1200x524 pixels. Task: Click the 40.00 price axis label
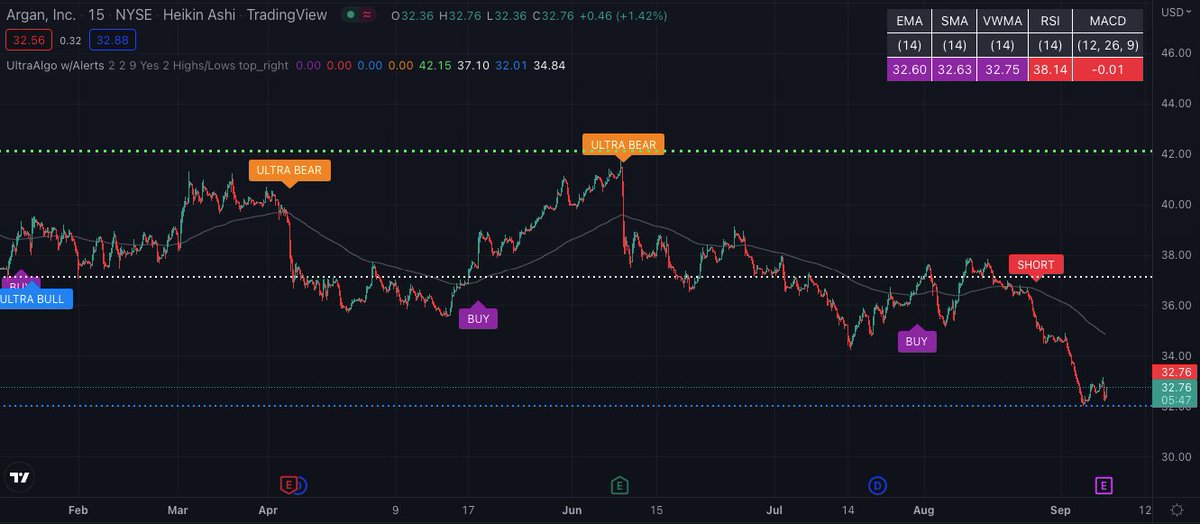tap(1176, 204)
